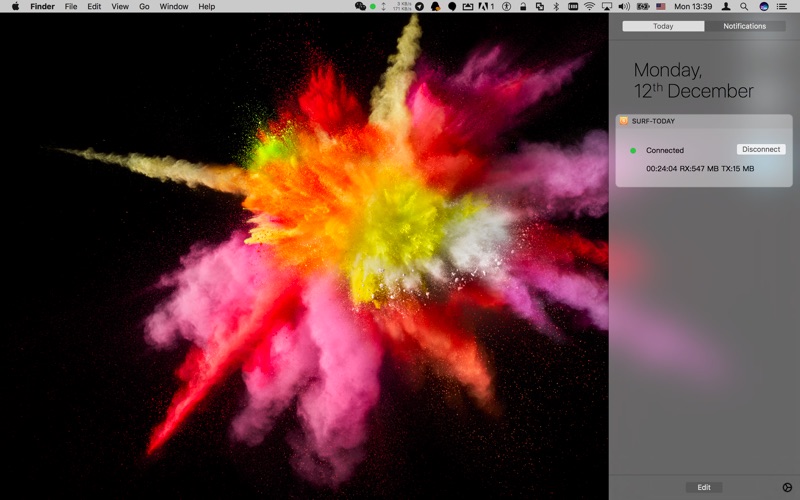This screenshot has height=500, width=800.
Task: Click the Siri icon in menu bar
Action: [764, 6]
